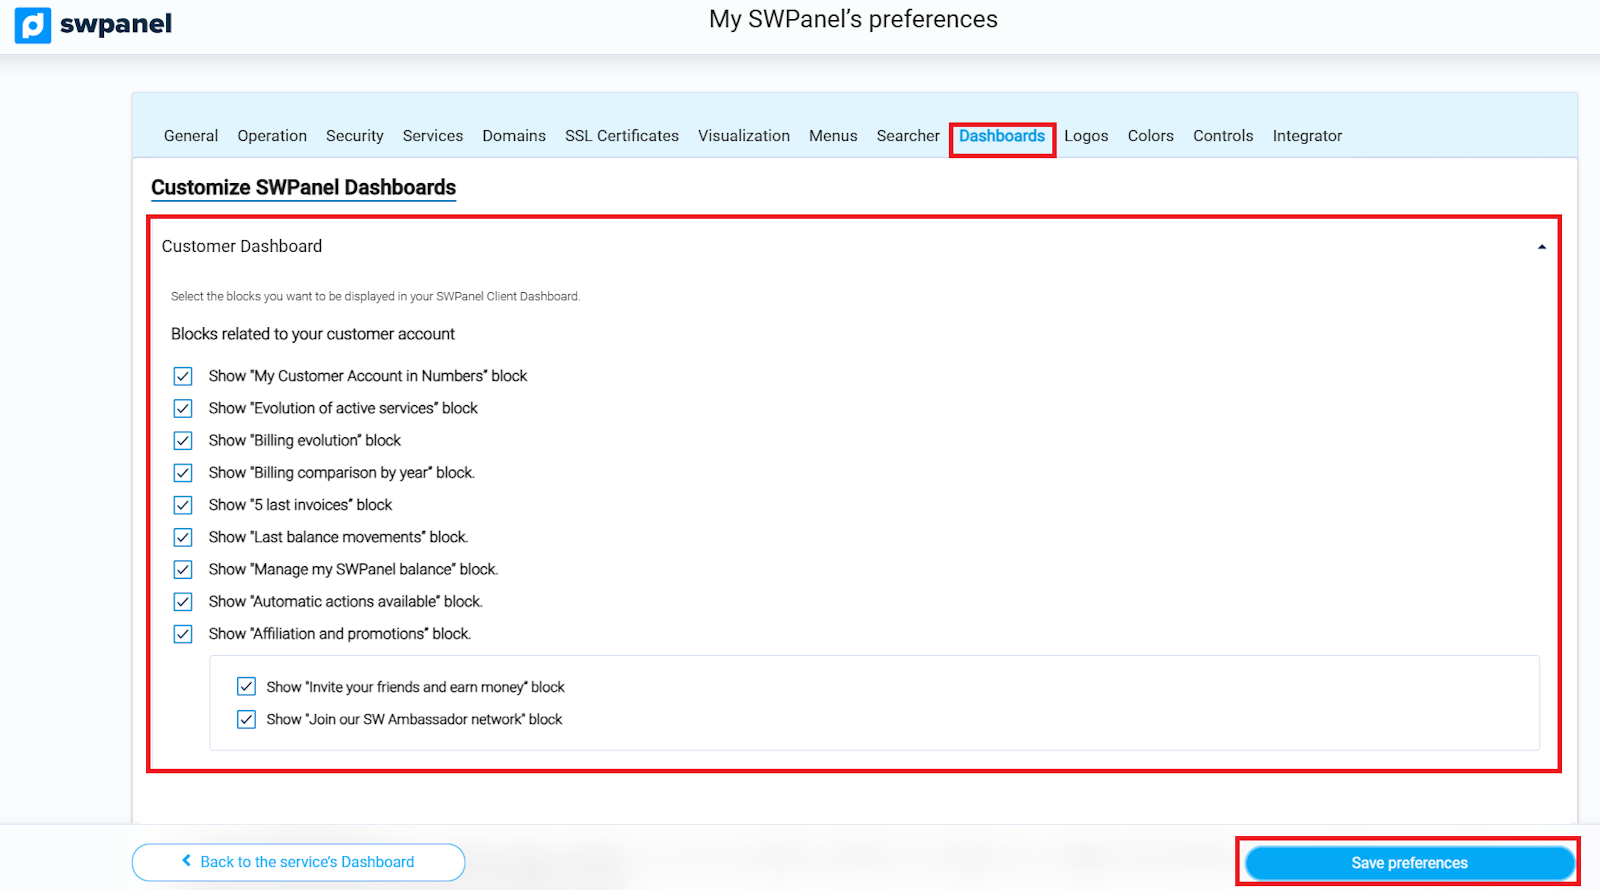Toggle "Evolution of active services" checkbox

click(x=183, y=408)
